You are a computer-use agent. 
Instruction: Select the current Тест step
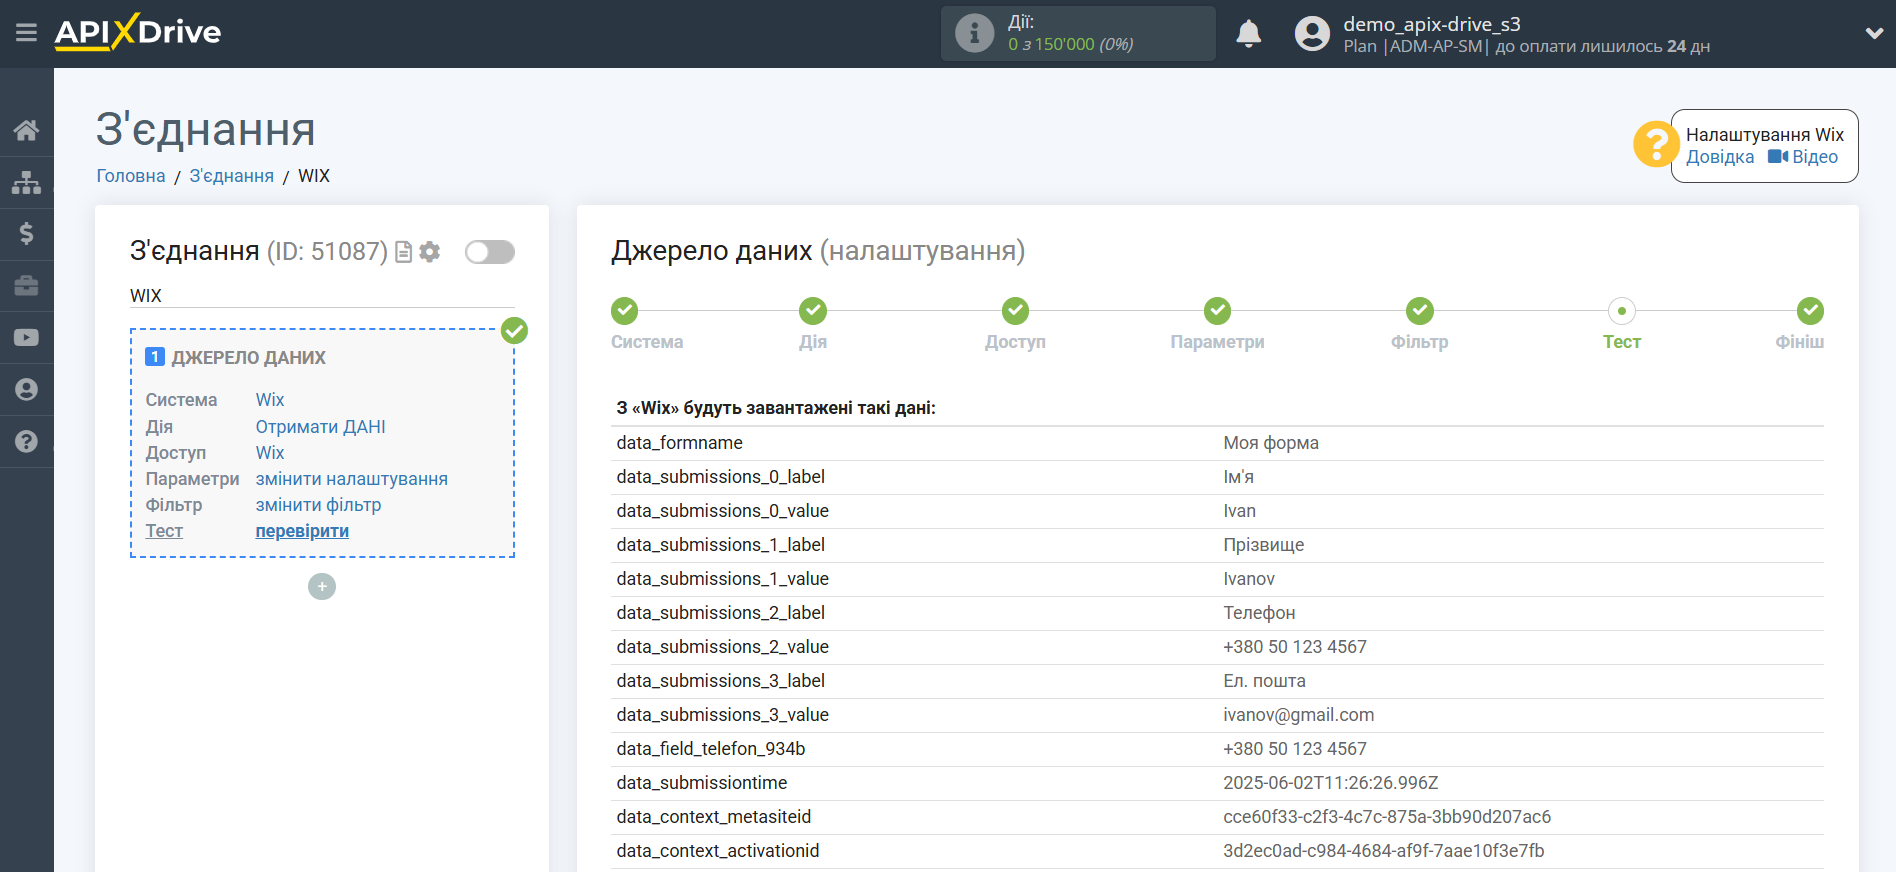click(x=1622, y=311)
